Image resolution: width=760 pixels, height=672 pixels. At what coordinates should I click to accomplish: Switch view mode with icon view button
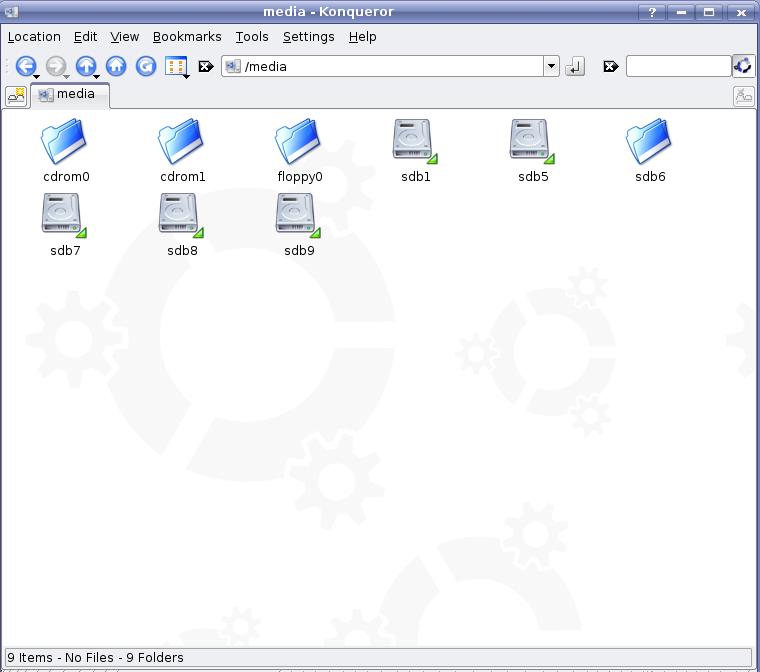[175, 66]
